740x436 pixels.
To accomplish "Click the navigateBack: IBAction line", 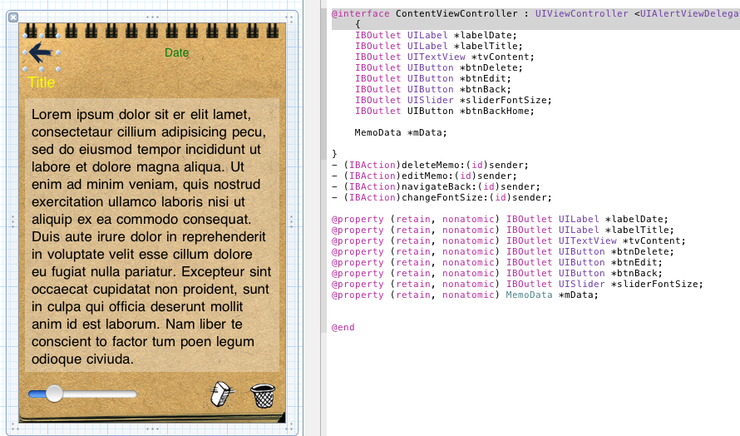I will point(436,187).
